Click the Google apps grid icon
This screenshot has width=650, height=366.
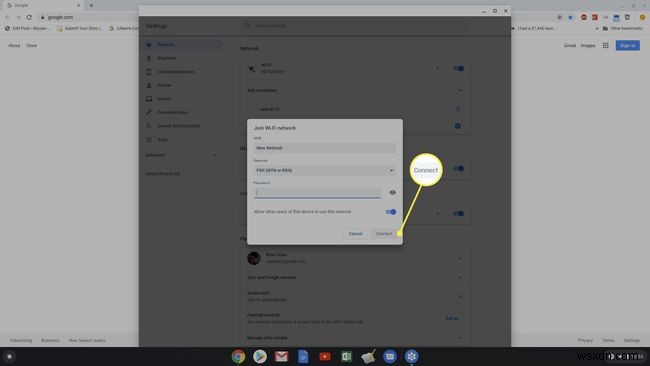[x=605, y=45]
